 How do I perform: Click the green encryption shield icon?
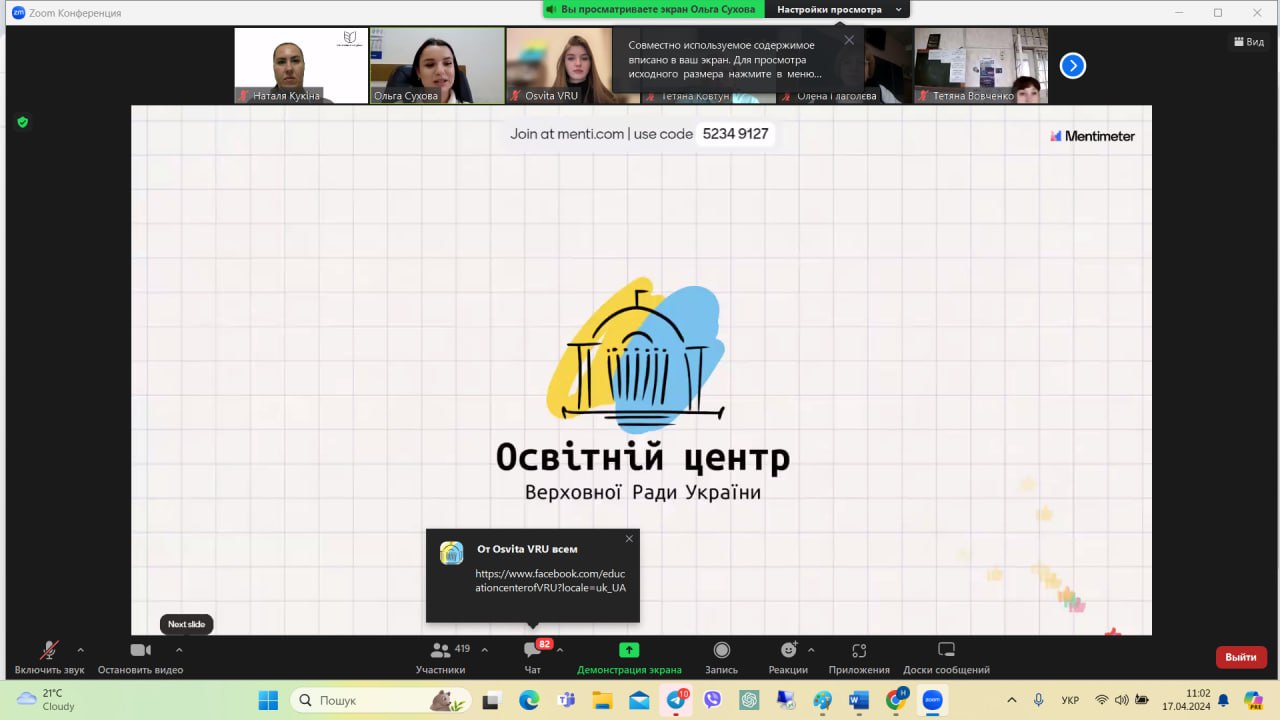22,122
